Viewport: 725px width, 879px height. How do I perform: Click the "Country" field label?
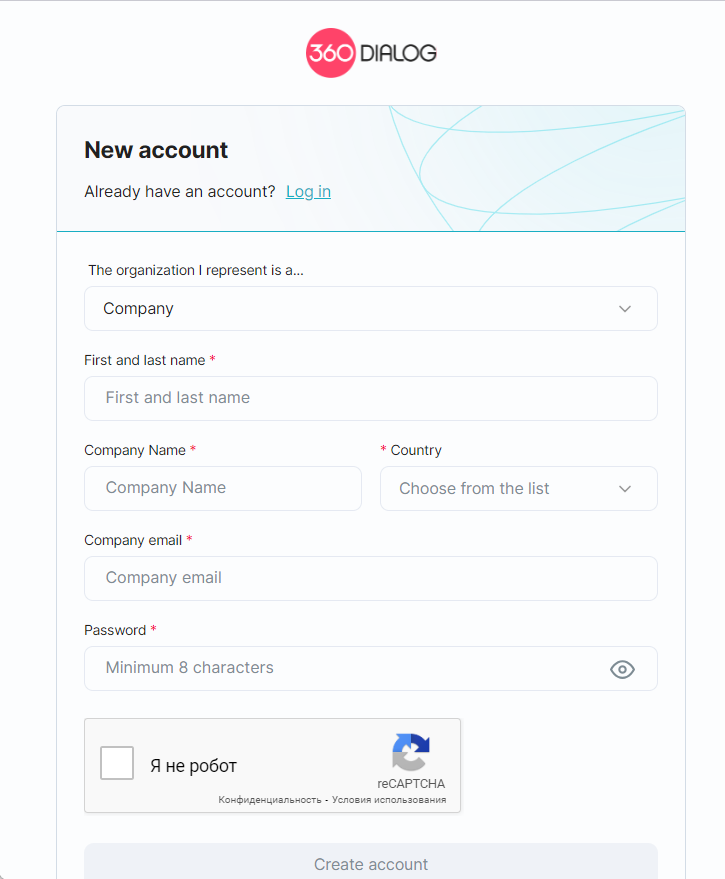(416, 450)
